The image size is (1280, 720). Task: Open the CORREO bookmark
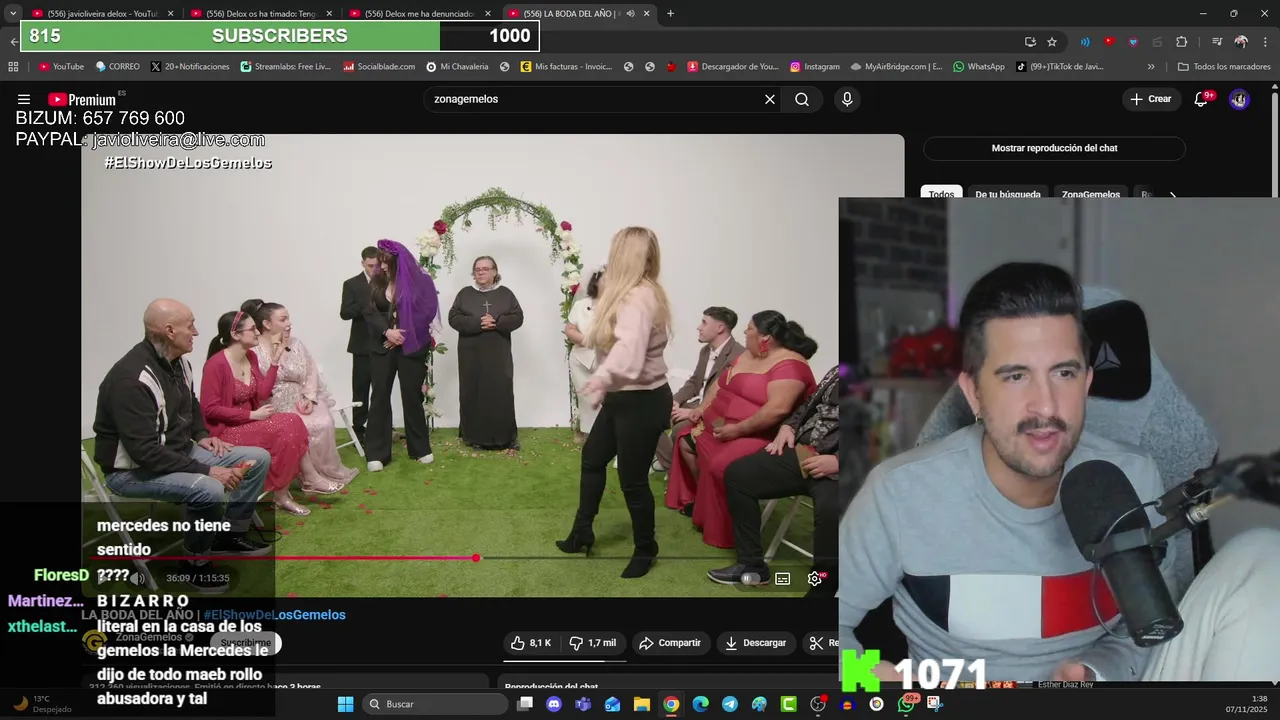point(118,67)
